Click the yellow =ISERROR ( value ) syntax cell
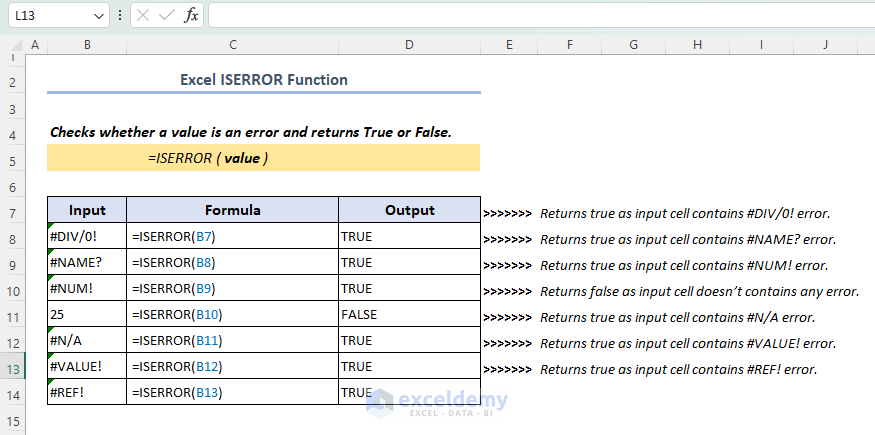Screen dimensions: 875x435 [263, 158]
